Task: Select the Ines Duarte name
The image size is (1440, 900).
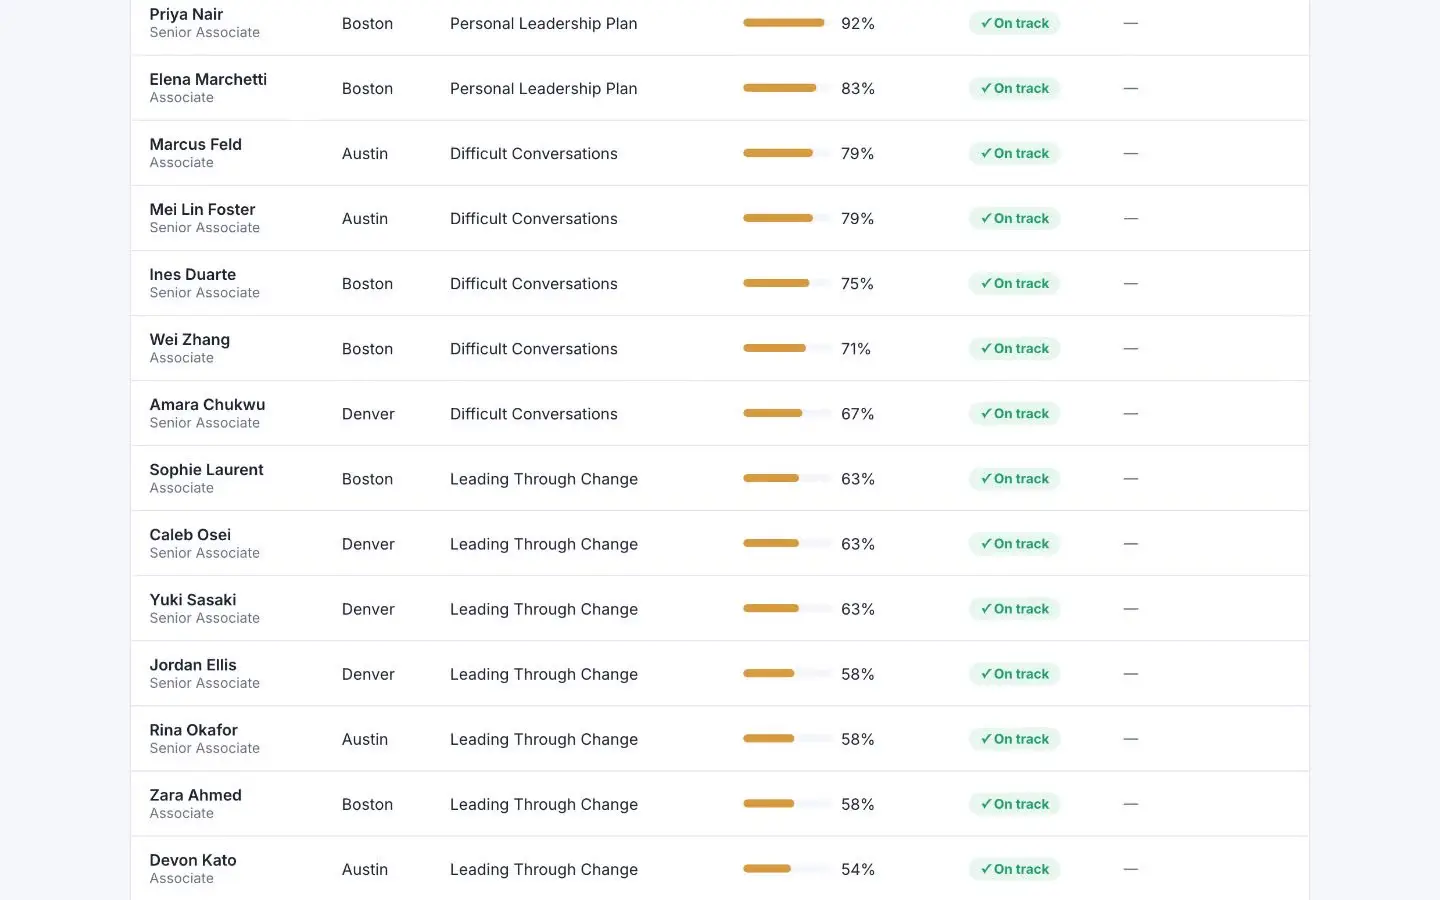Action: click(192, 274)
